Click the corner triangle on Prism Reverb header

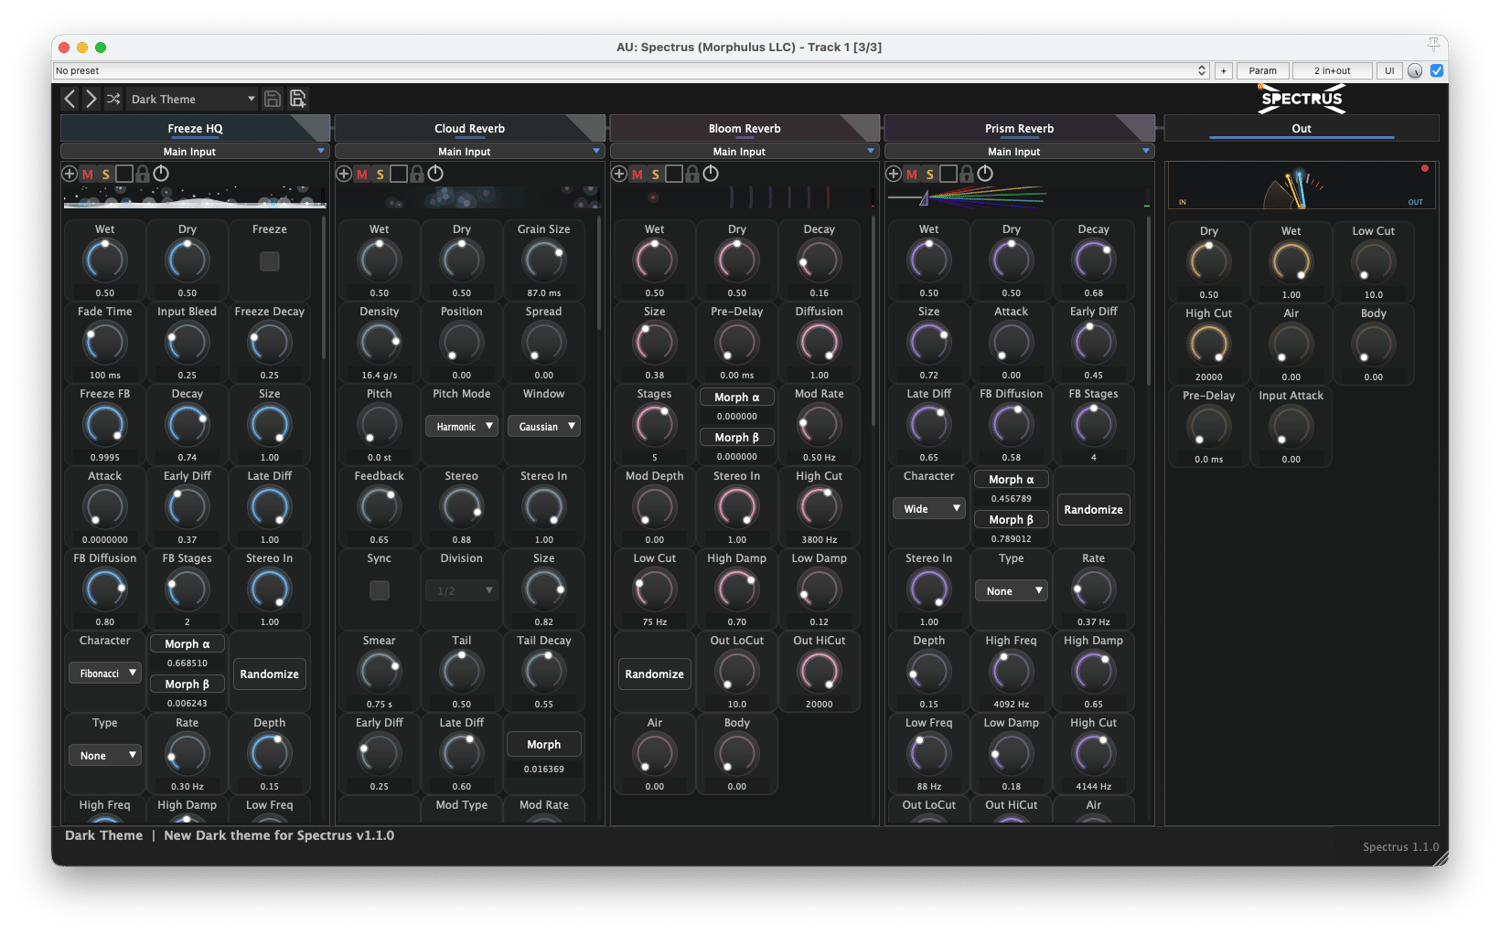pyautogui.click(x=1139, y=126)
